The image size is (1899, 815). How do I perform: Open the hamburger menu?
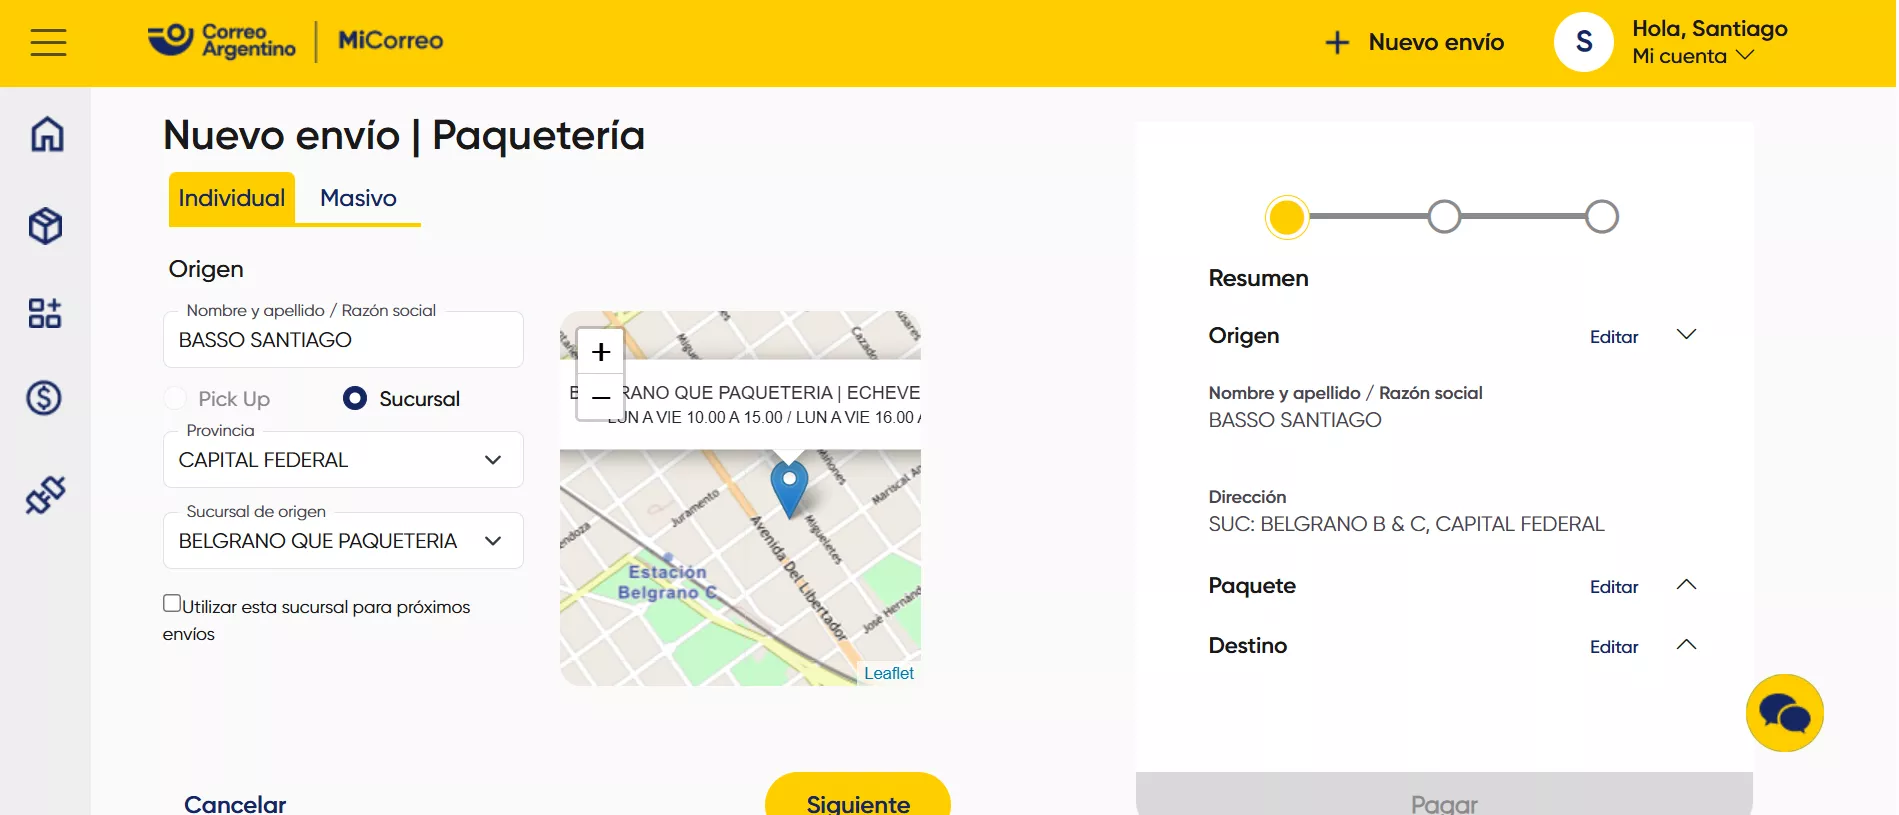48,42
